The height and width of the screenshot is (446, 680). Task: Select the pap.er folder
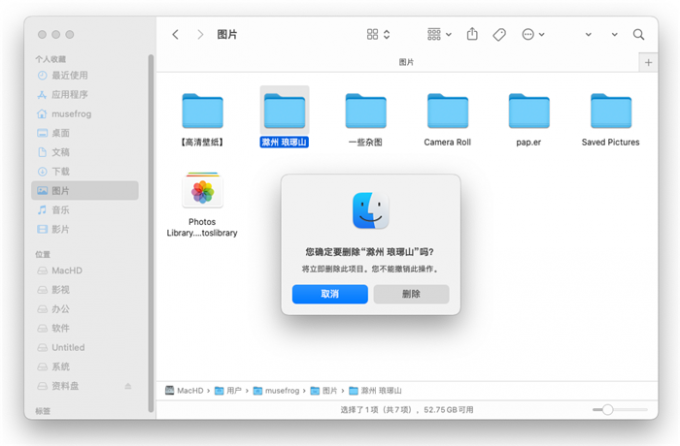tap(529, 111)
